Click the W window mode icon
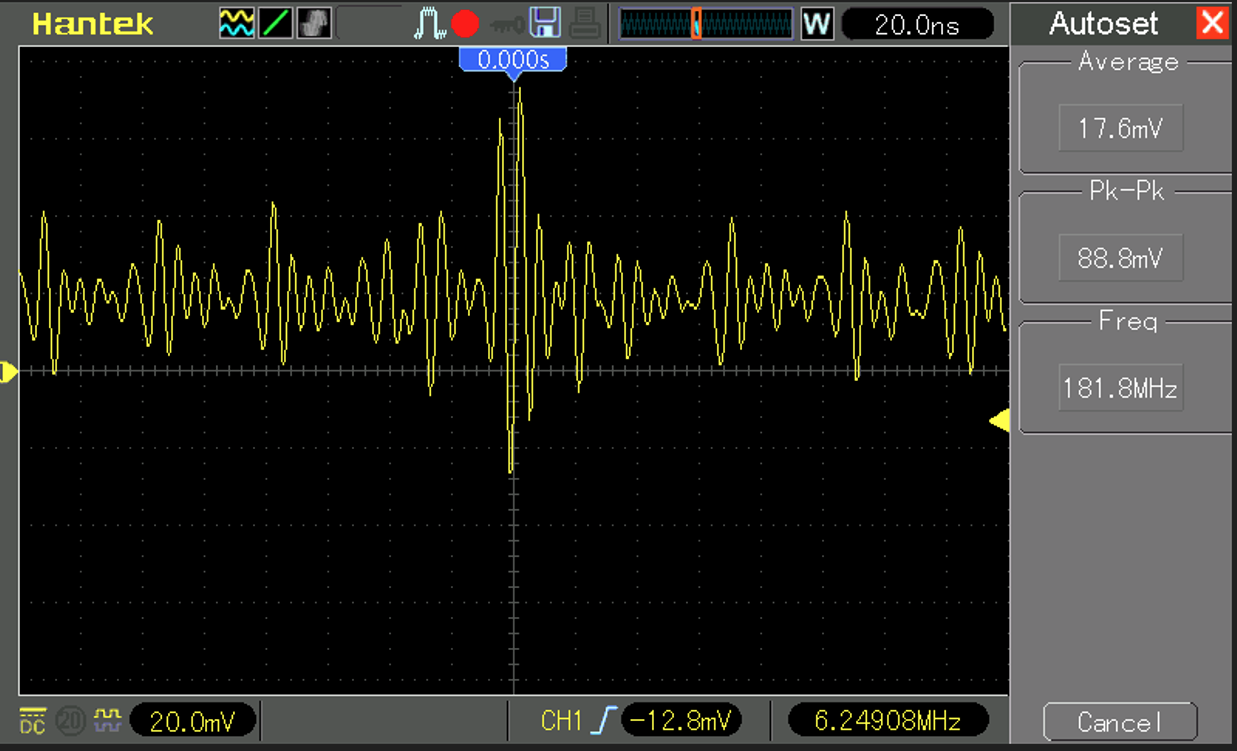 (x=817, y=24)
